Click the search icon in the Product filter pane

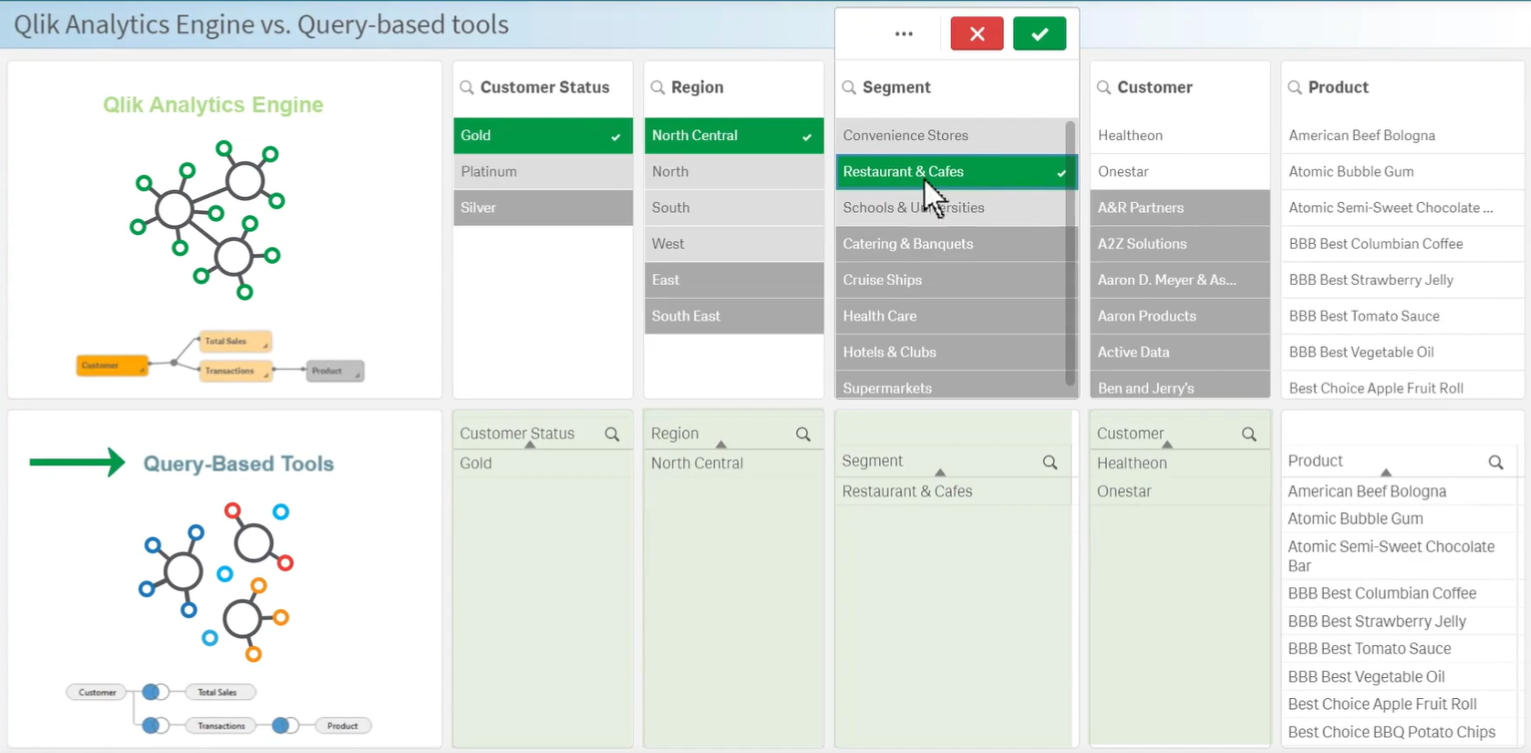[x=1296, y=88]
